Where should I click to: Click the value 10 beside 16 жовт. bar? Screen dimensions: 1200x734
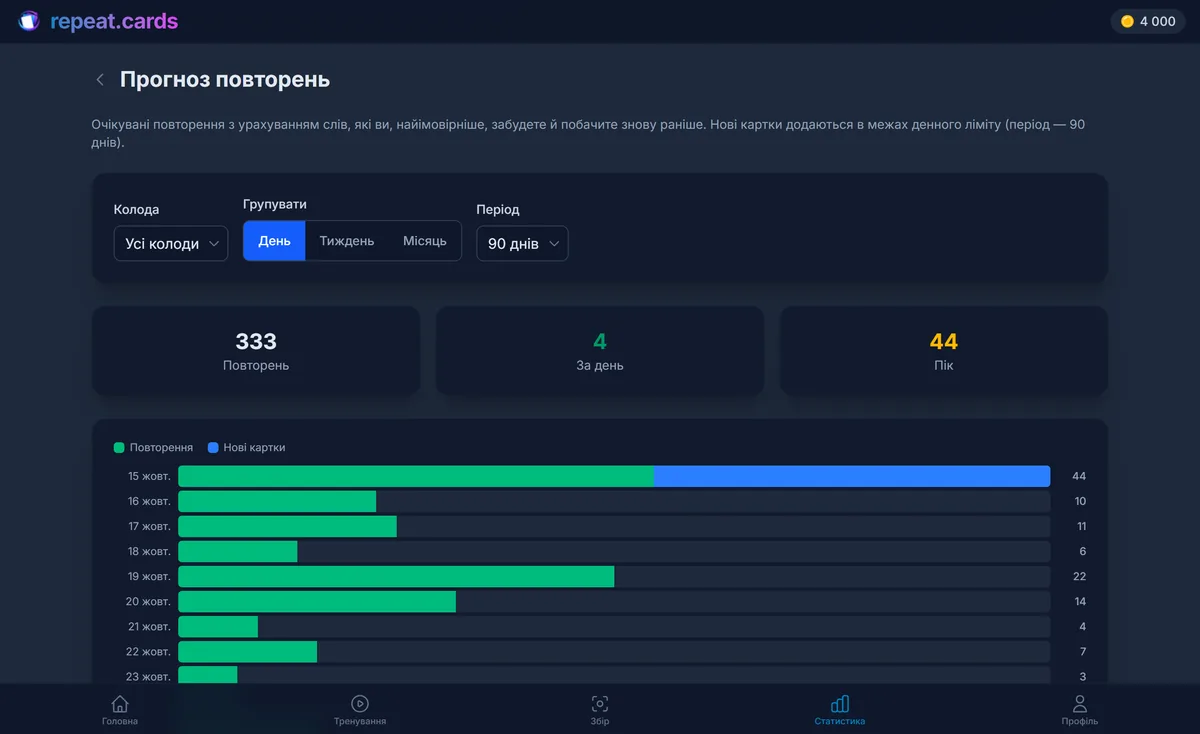(1080, 501)
